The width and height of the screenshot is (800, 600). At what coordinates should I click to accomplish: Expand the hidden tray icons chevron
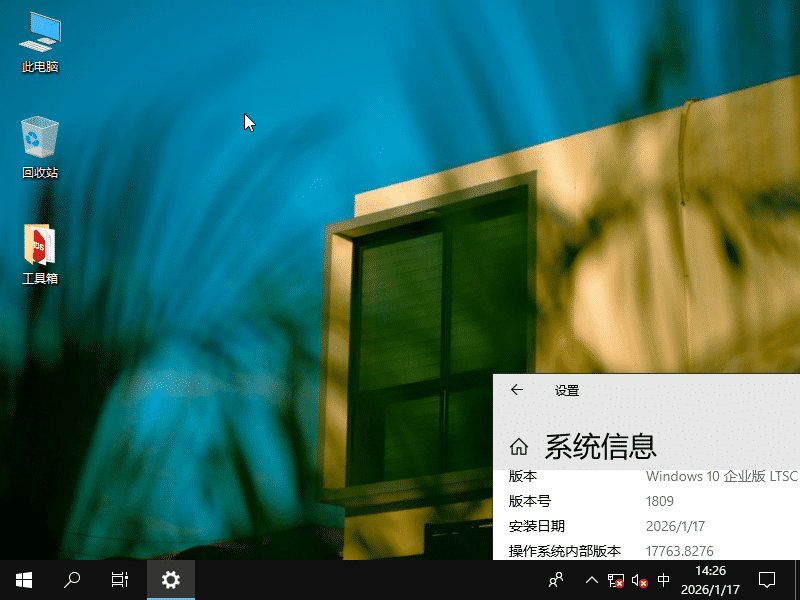pos(591,579)
